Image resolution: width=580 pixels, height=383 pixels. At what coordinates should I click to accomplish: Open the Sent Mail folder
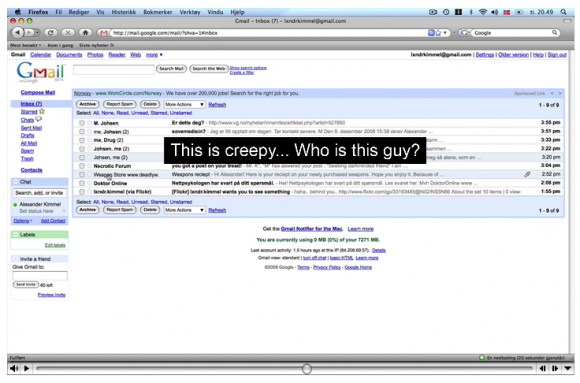click(31, 128)
